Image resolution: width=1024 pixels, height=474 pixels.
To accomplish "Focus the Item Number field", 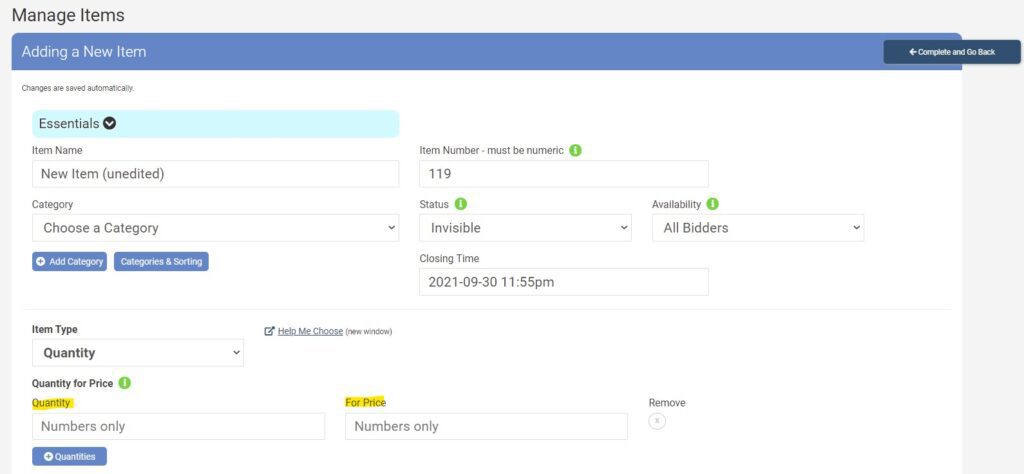I will [x=563, y=174].
